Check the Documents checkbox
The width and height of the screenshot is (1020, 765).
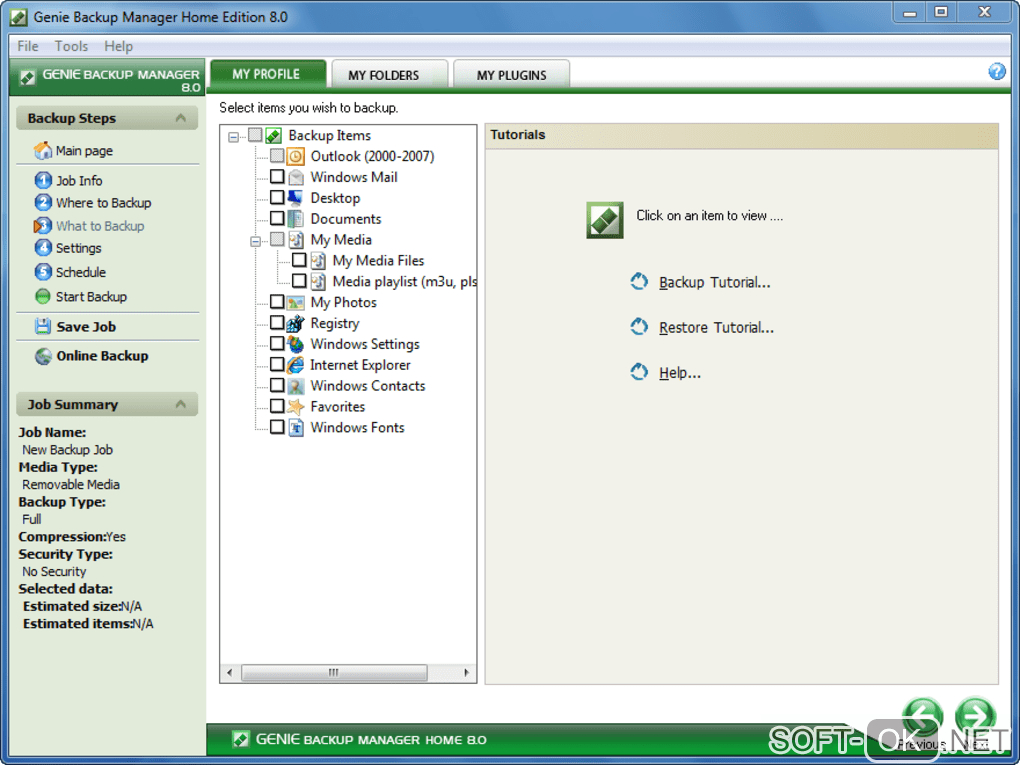(277, 218)
